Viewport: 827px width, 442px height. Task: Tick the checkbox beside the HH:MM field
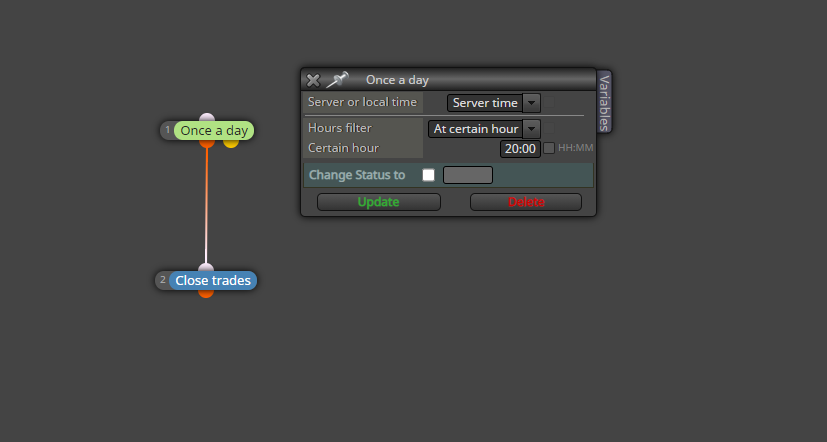(549, 148)
